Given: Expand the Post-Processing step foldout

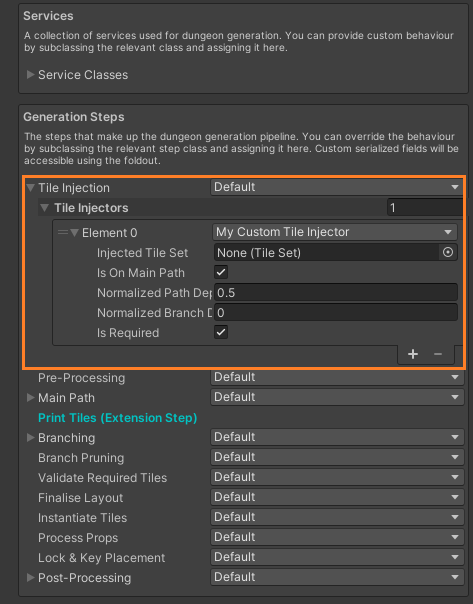Looking at the screenshot, I should [30, 577].
